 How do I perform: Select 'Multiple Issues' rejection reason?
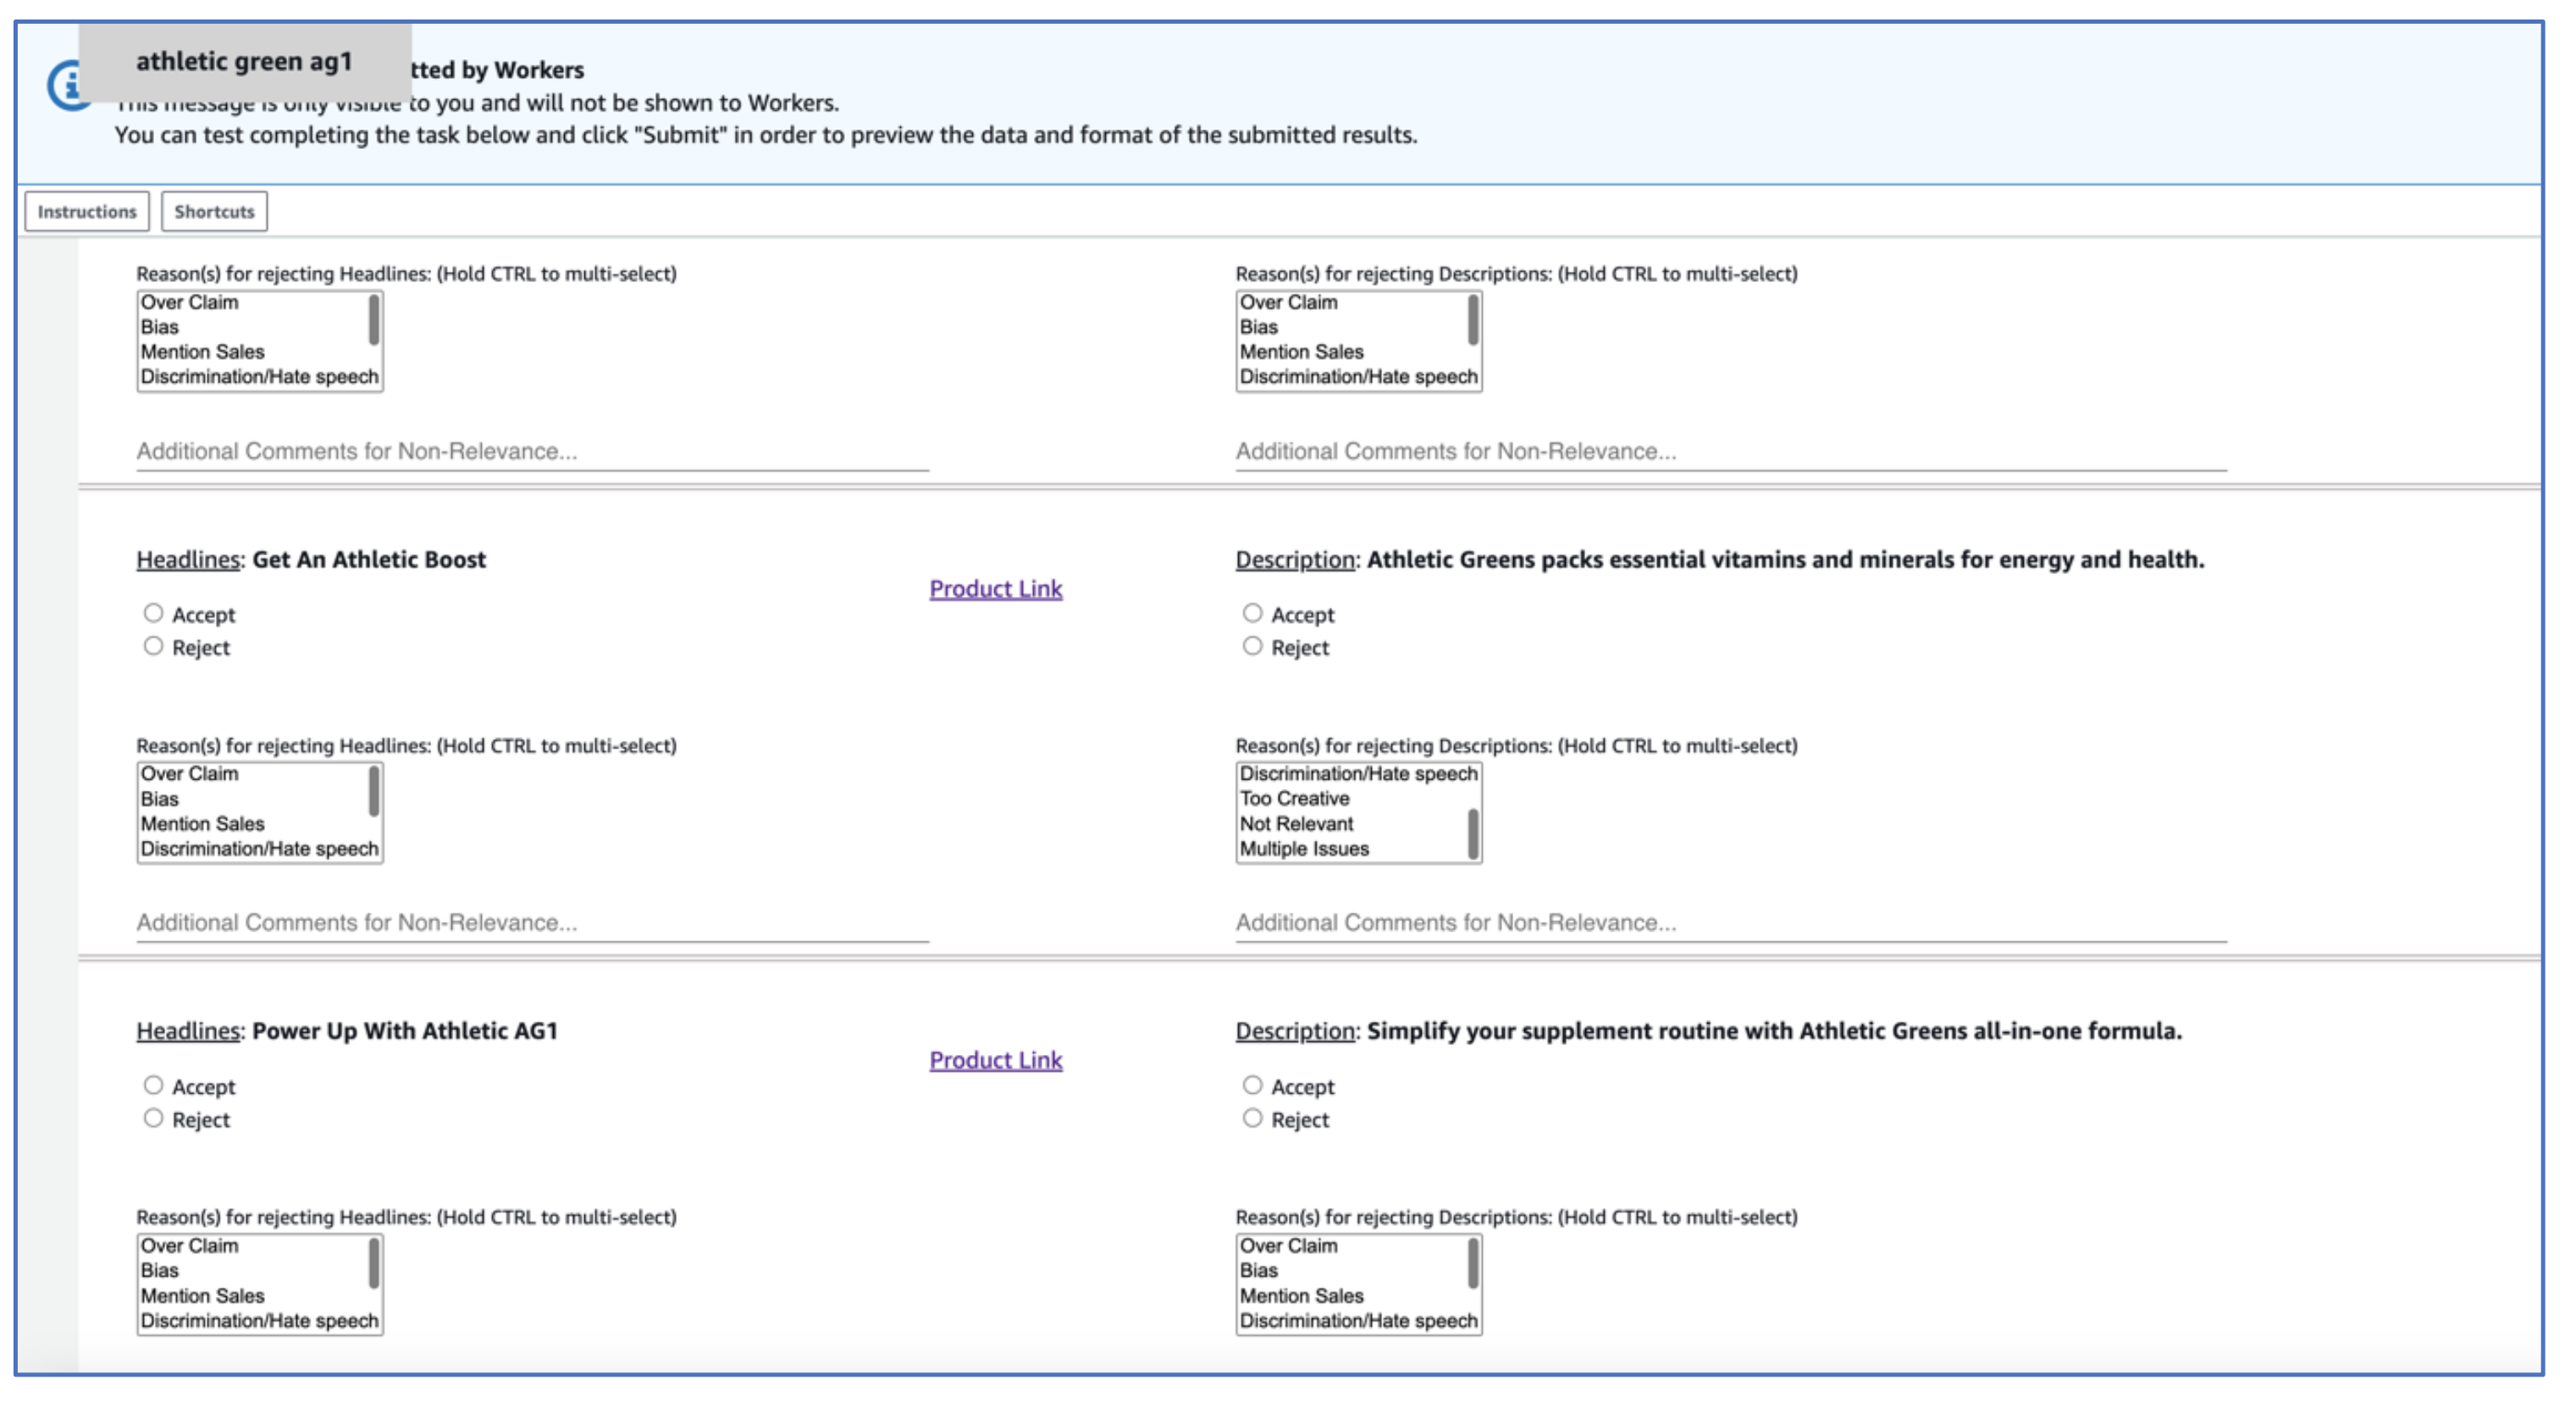(x=1304, y=848)
